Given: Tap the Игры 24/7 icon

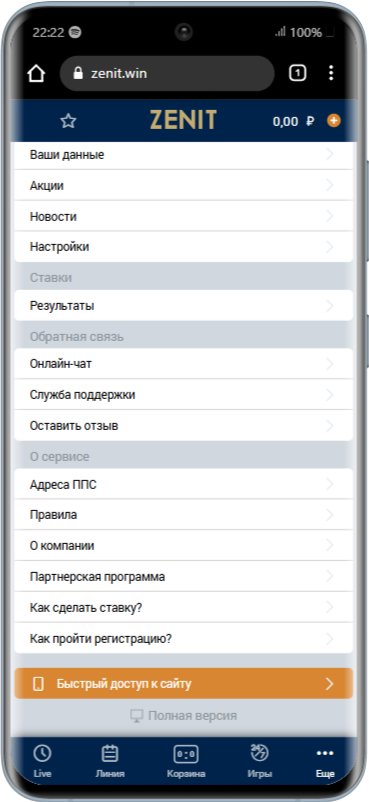Looking at the screenshot, I should click(x=259, y=752).
